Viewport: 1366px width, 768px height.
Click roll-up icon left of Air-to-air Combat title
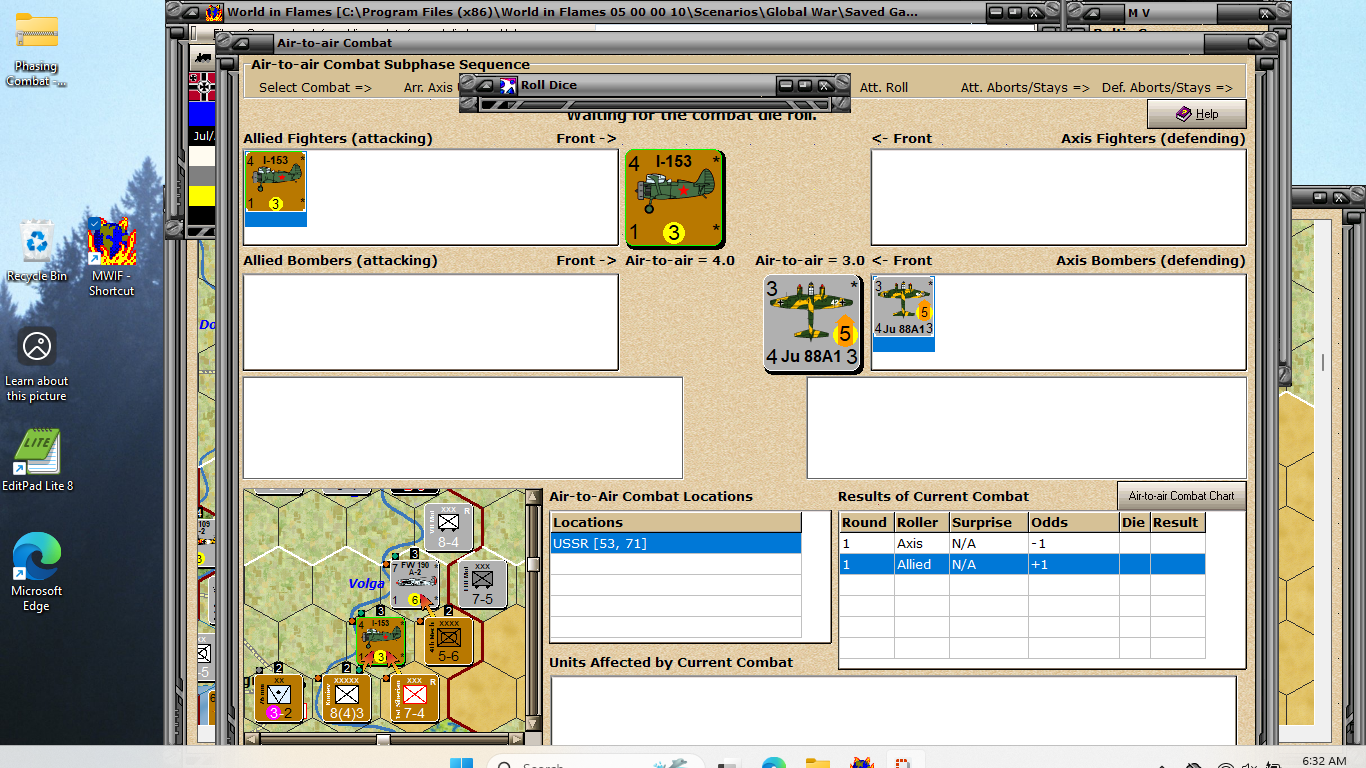241,43
